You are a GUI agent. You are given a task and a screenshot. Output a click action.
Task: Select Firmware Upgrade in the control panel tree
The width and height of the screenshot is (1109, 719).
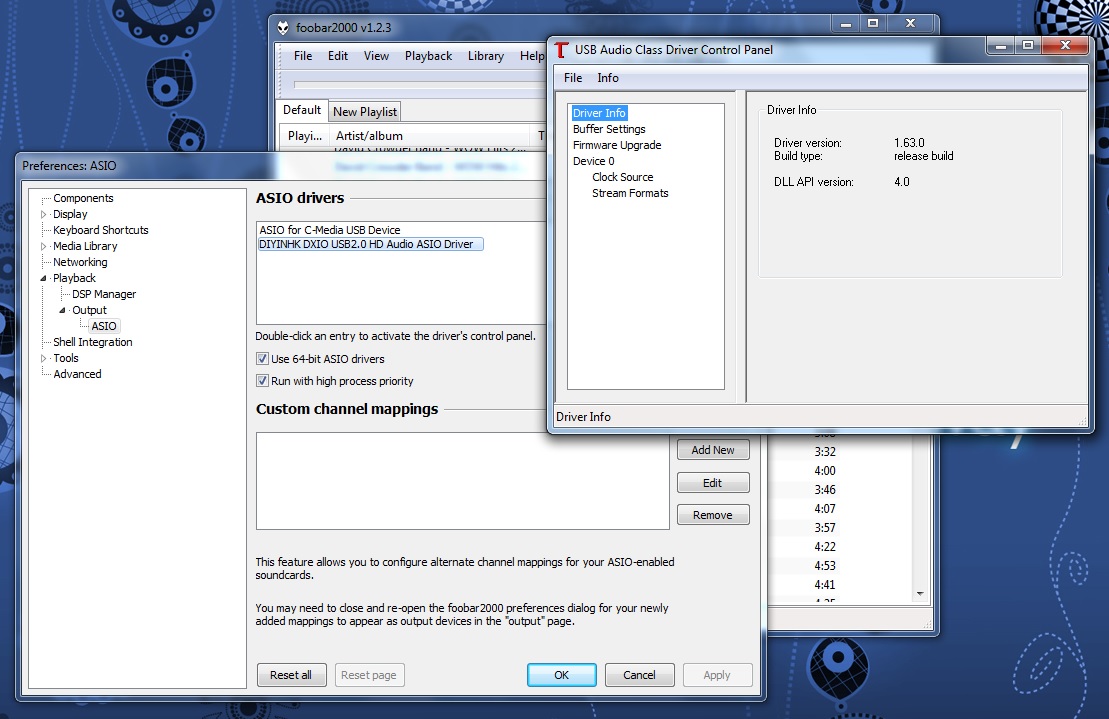pos(617,145)
